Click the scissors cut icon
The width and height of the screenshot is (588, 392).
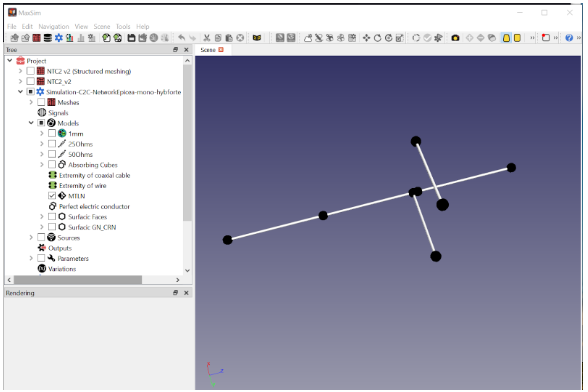(x=207, y=38)
